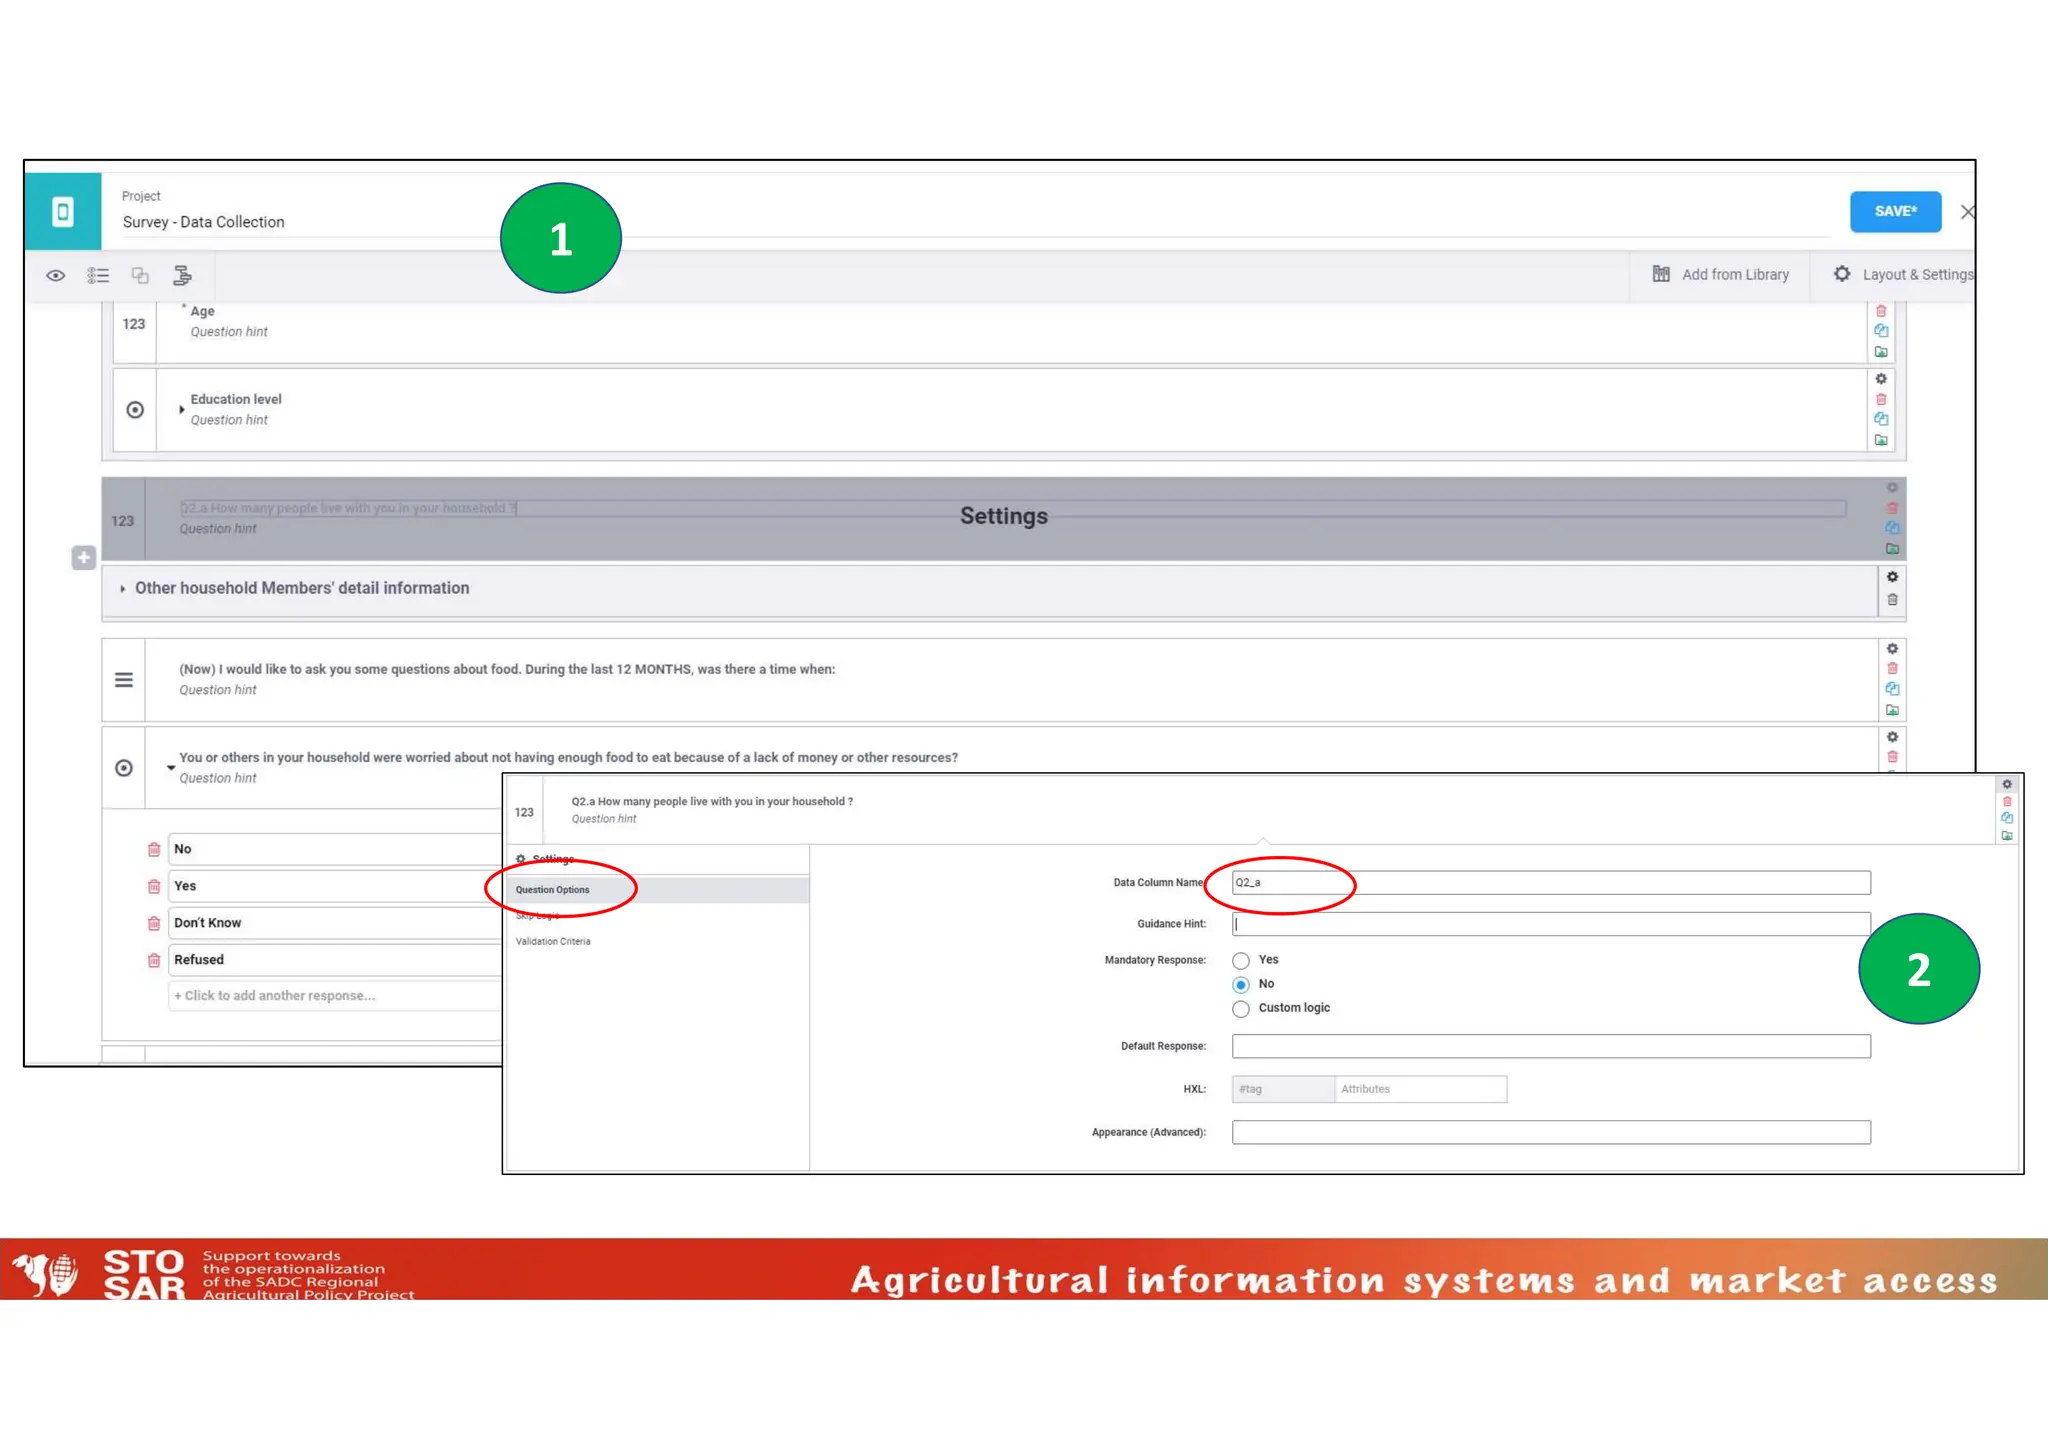Select No for Mandatory Response
This screenshot has height=1448, width=2048.
(1241, 985)
